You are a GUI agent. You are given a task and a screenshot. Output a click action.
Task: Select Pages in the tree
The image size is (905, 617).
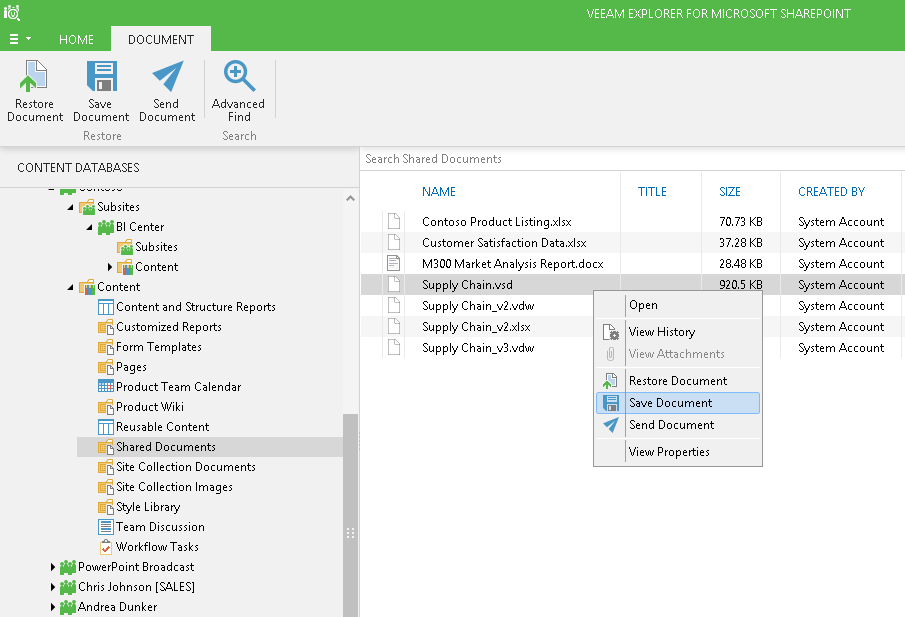[131, 367]
